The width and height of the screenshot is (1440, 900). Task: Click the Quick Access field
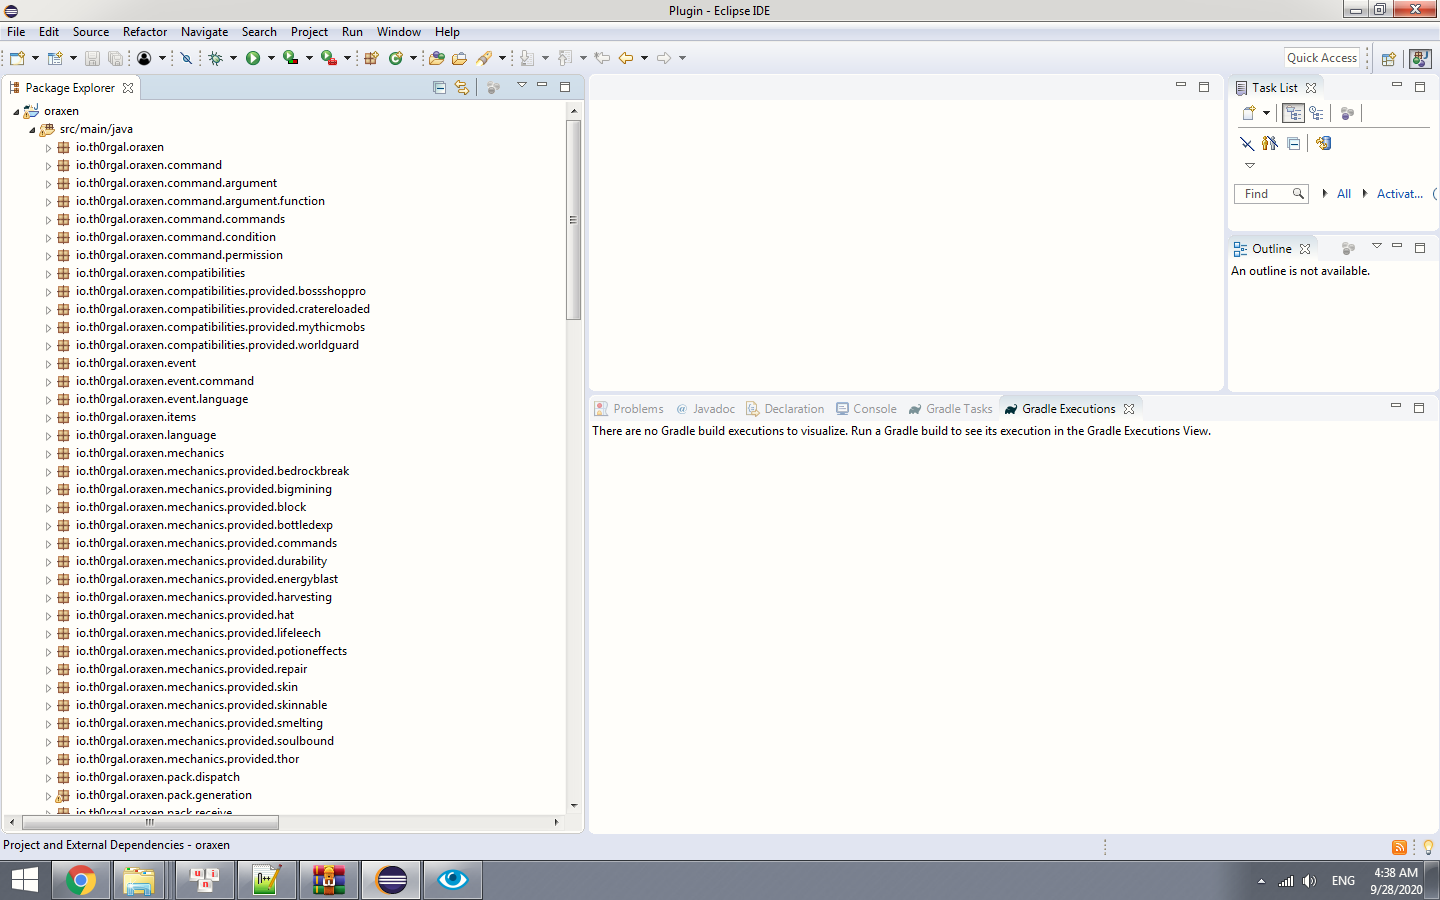(x=1322, y=58)
